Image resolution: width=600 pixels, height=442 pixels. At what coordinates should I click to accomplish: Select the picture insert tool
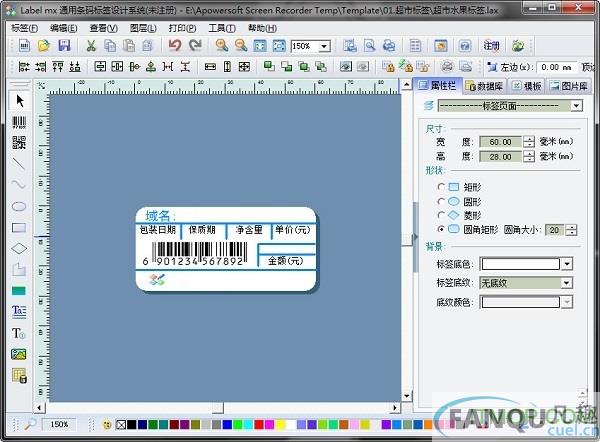click(19, 354)
